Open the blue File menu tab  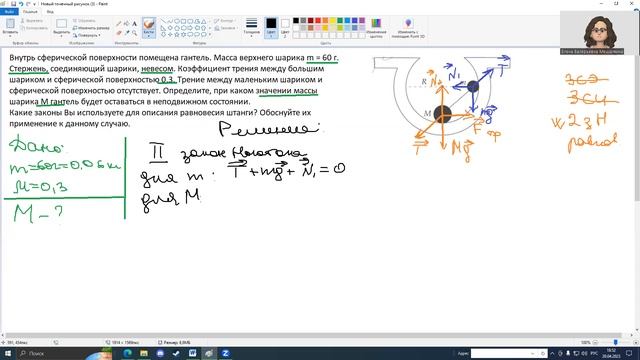(9, 11)
